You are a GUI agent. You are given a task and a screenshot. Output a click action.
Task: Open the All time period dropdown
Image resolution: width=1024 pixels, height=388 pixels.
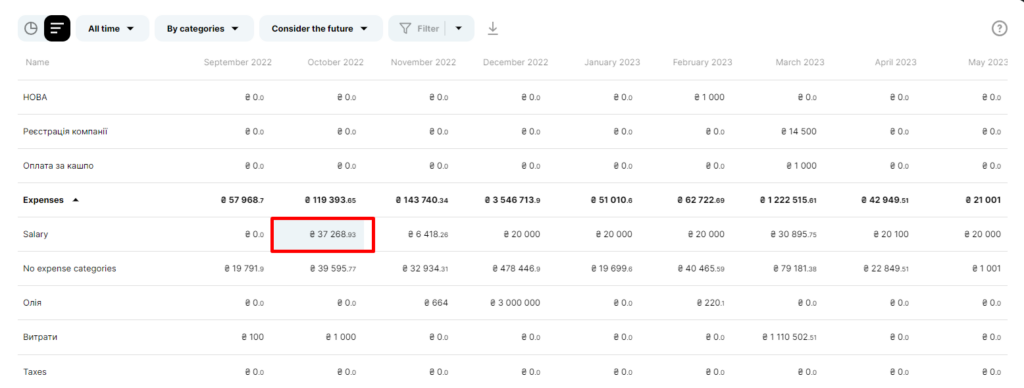pyautogui.click(x=112, y=29)
